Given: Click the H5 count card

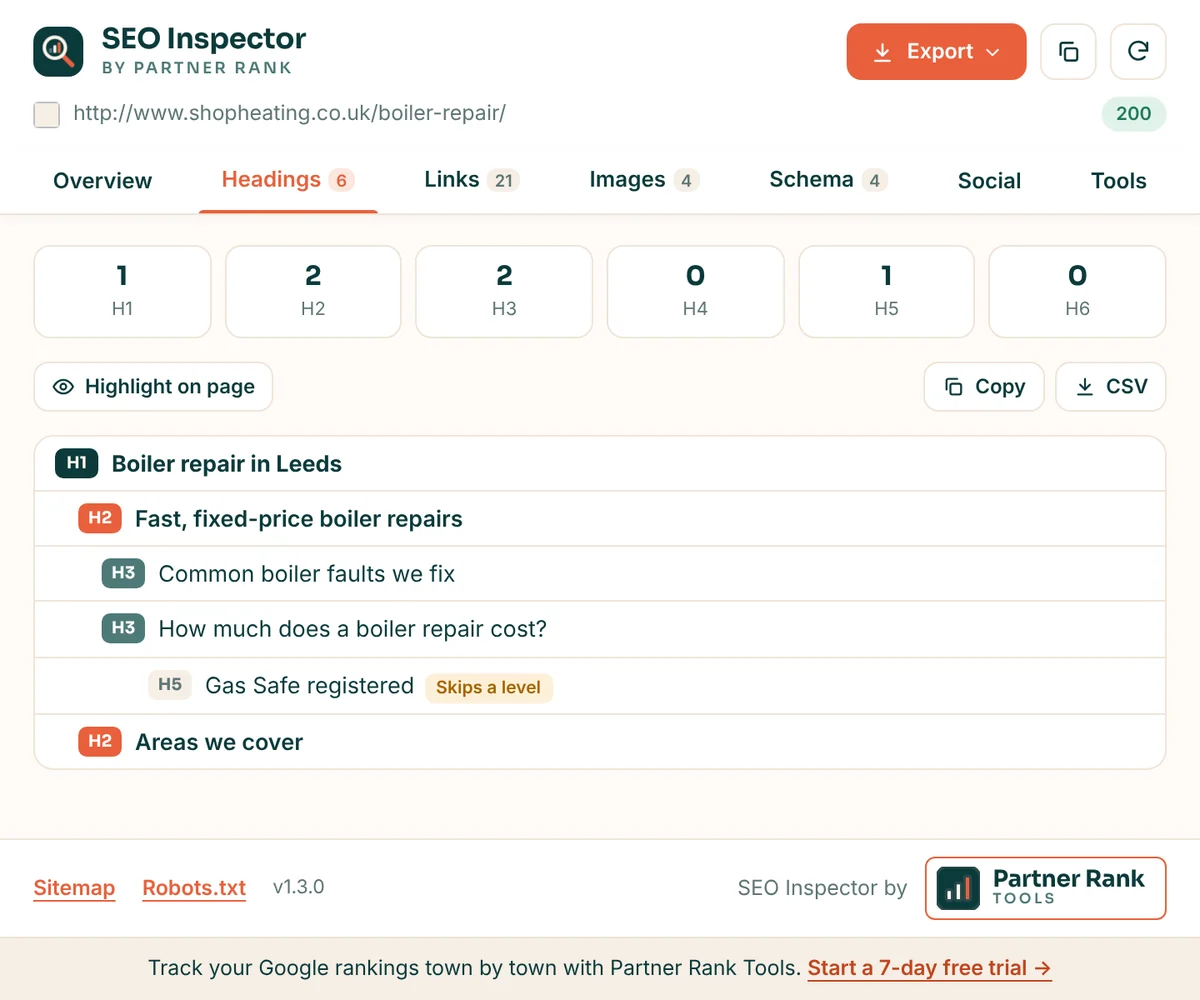Looking at the screenshot, I should 886,292.
